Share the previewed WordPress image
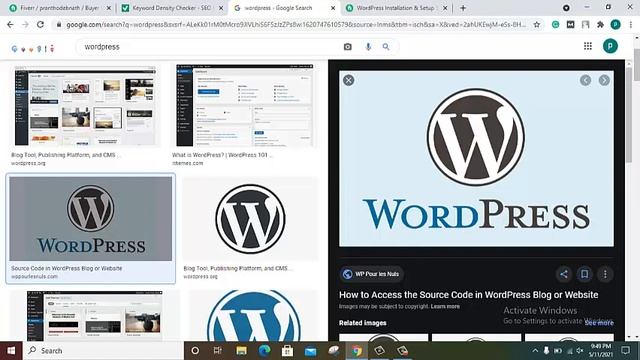Image resolution: width=640 pixels, height=360 pixels. tap(564, 274)
